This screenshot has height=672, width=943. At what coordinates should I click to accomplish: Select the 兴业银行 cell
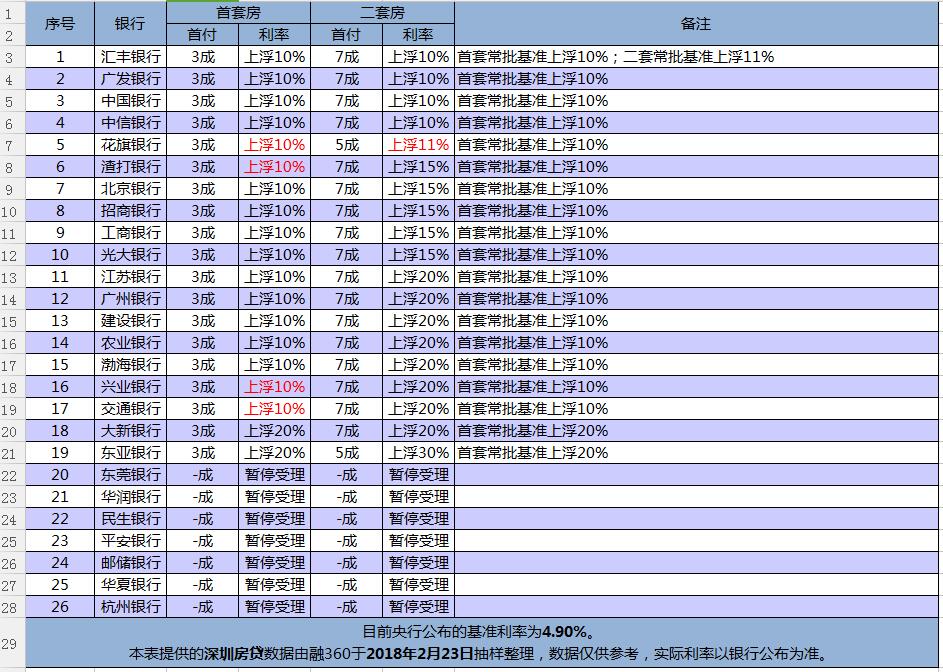130,386
